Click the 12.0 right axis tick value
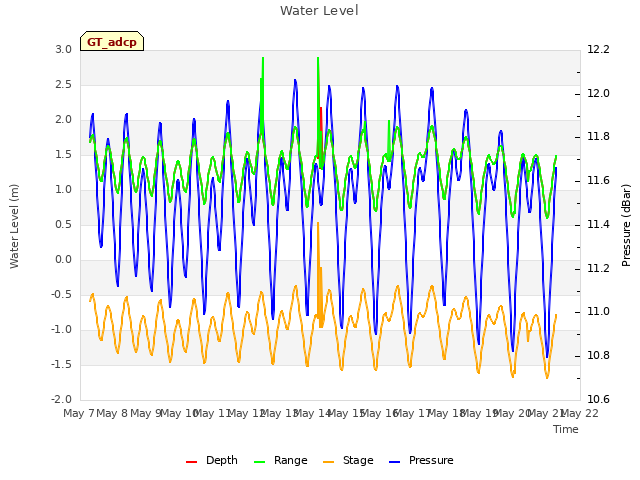This screenshot has height=480, width=640. click(598, 94)
